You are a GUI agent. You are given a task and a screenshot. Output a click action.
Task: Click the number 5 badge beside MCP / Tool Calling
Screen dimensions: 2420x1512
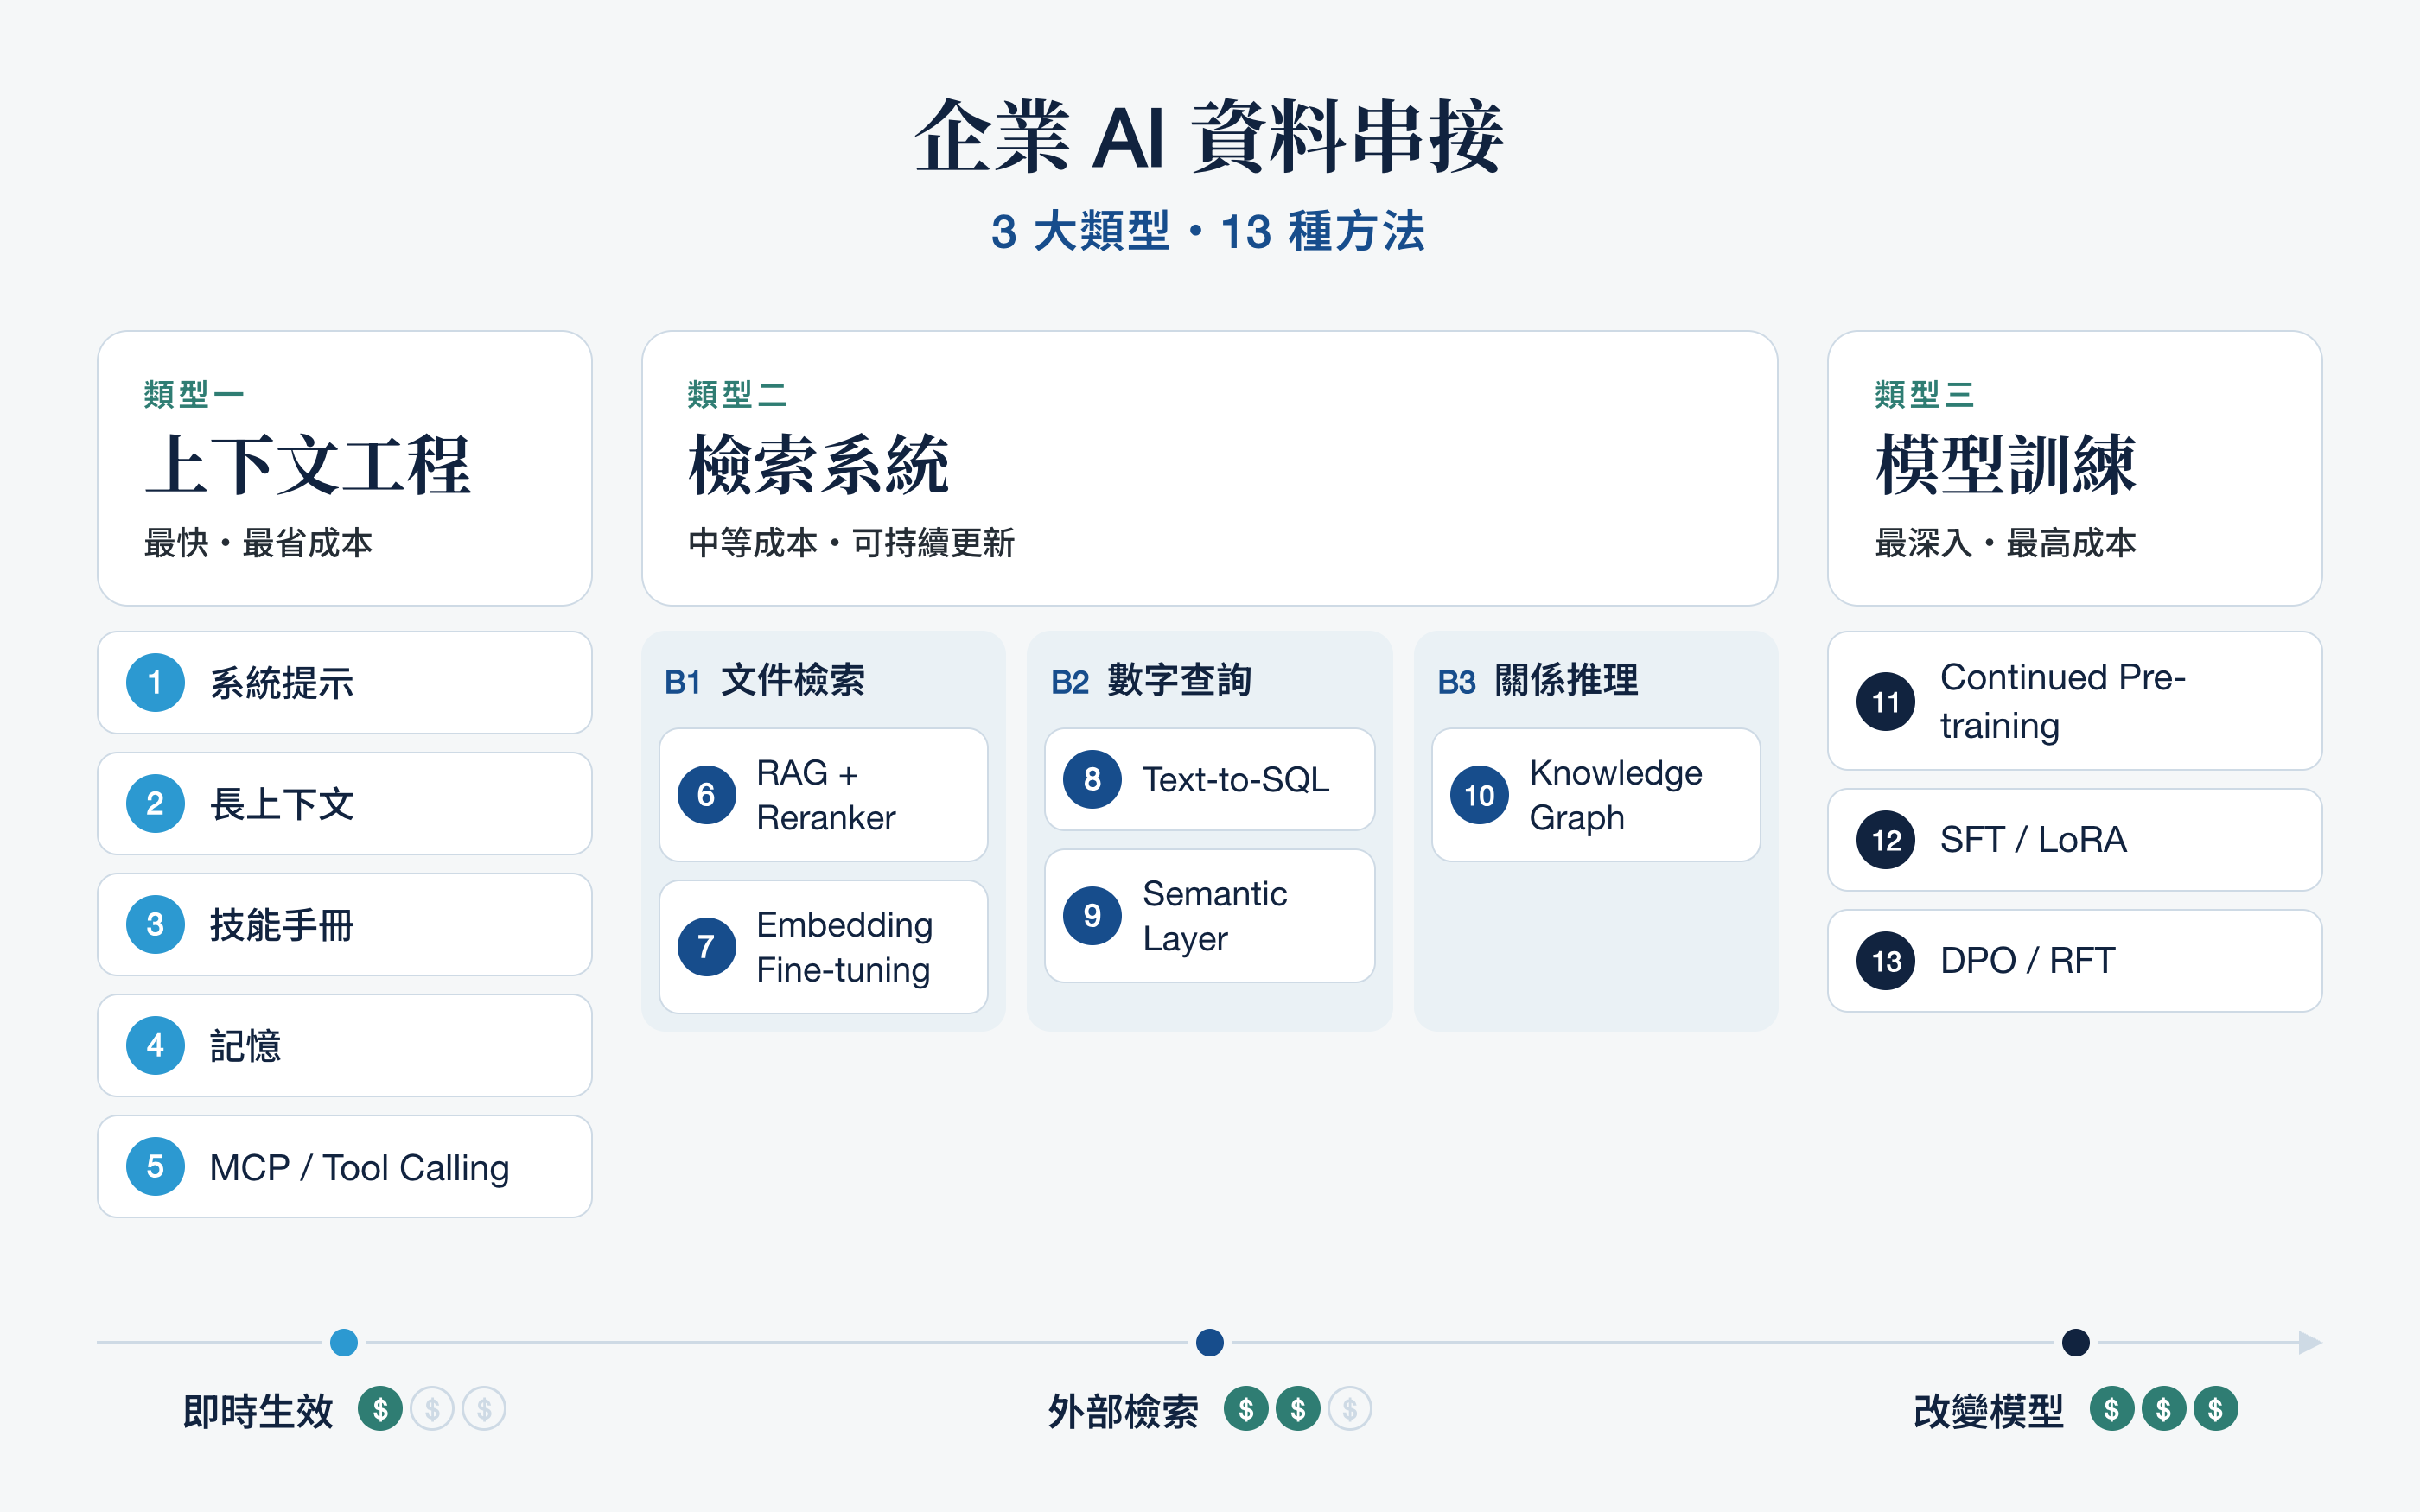pos(155,1167)
